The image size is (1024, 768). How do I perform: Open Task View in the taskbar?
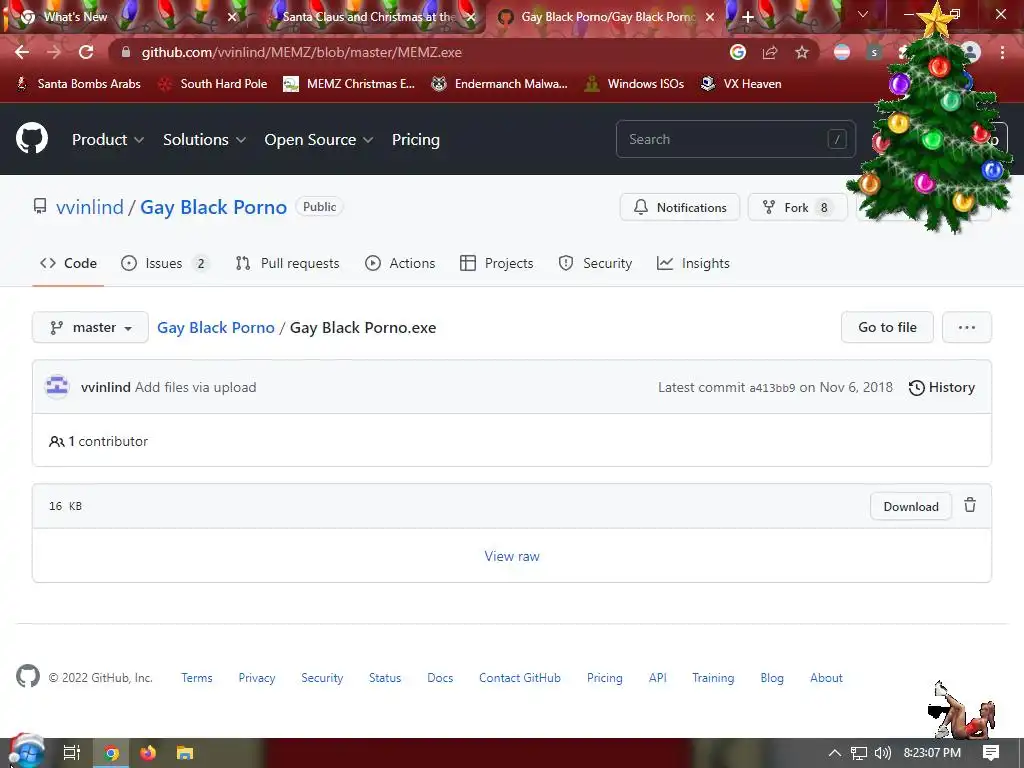click(x=71, y=753)
